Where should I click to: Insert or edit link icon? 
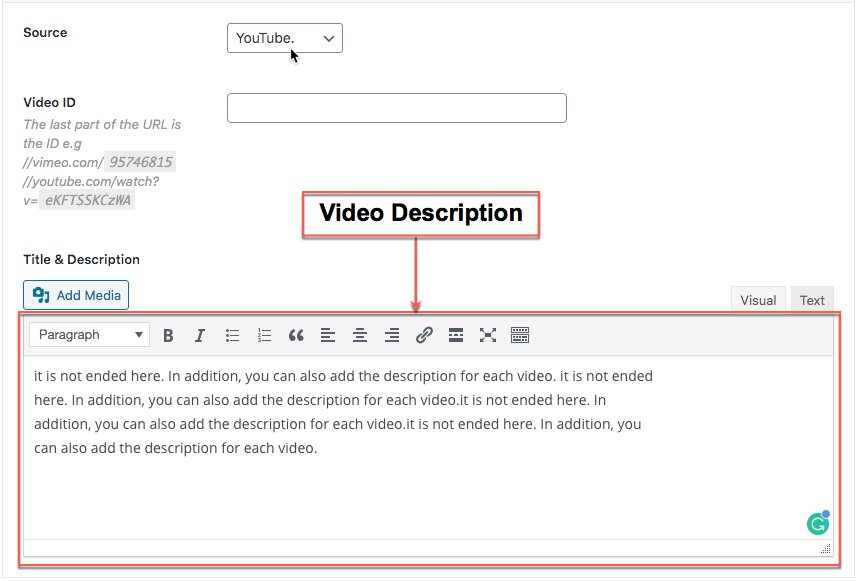click(424, 335)
